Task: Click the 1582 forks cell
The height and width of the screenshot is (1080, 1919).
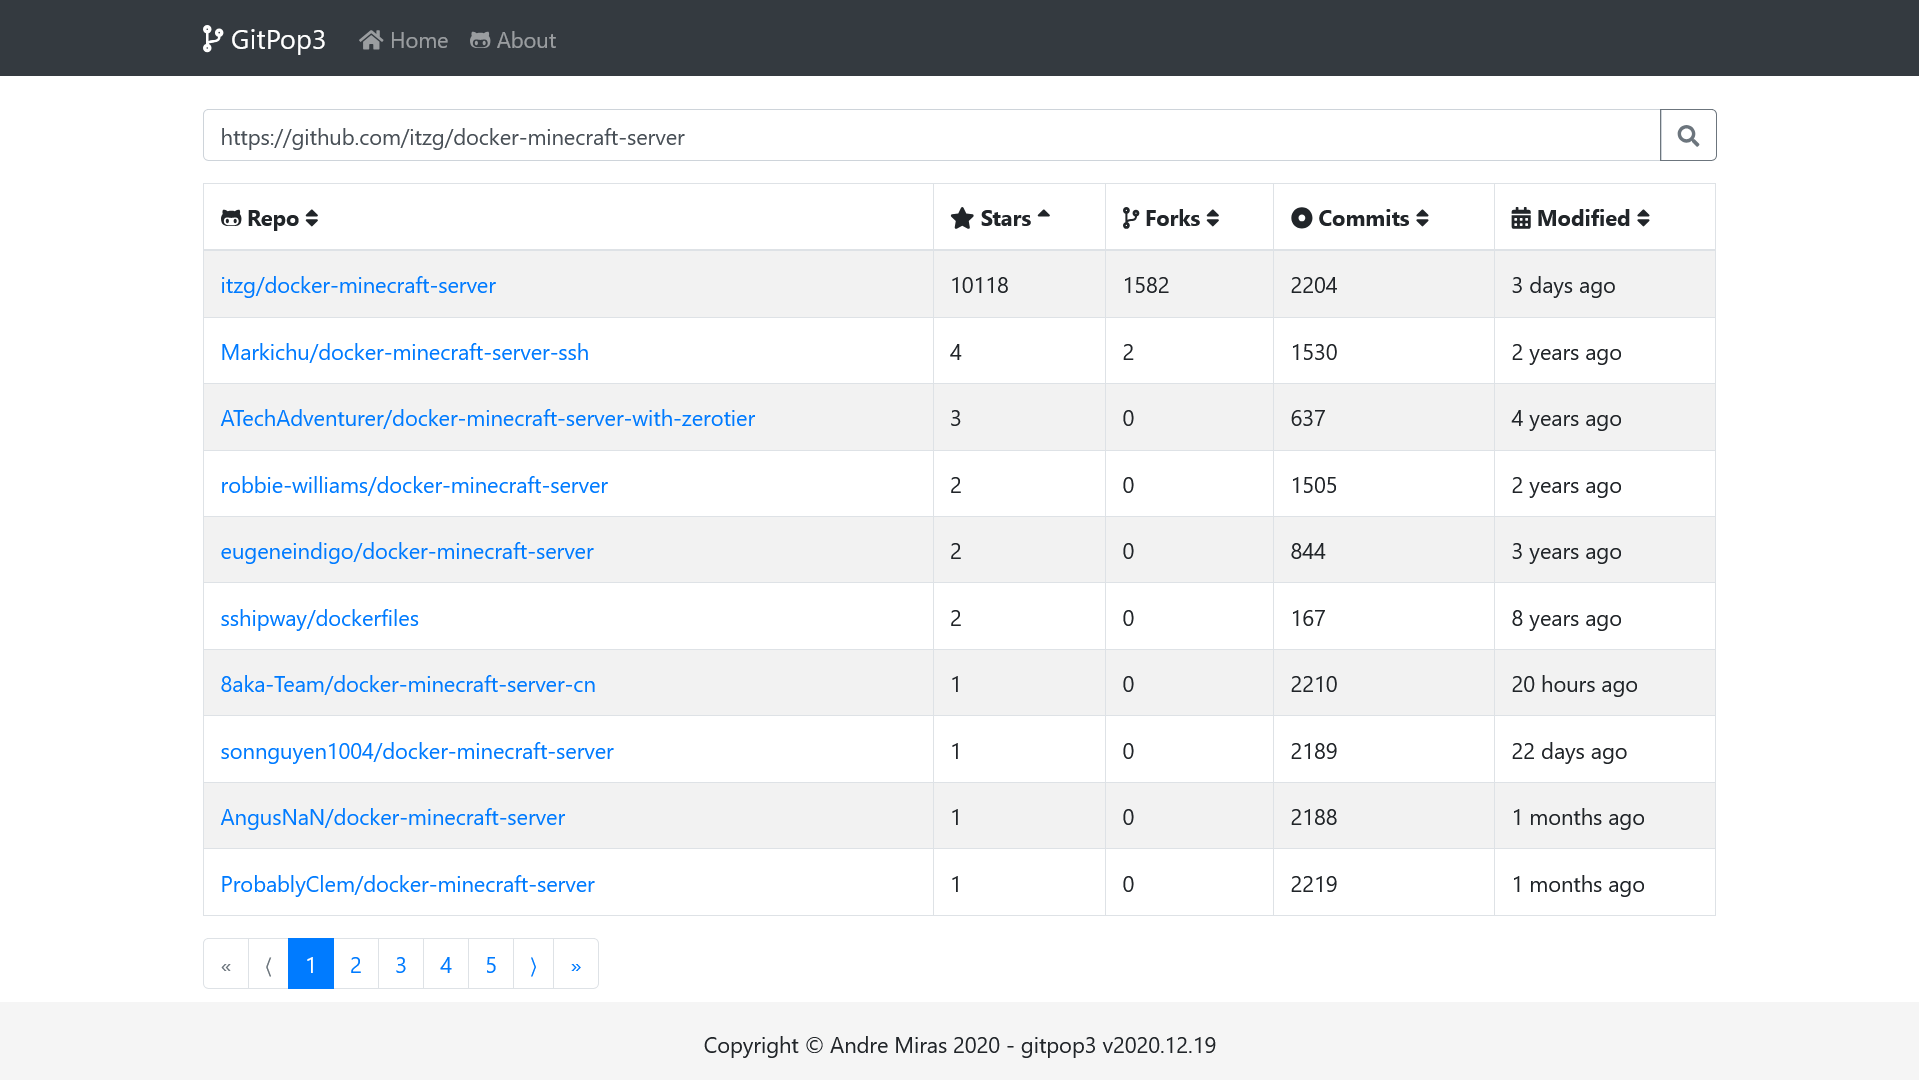Action: point(1189,285)
